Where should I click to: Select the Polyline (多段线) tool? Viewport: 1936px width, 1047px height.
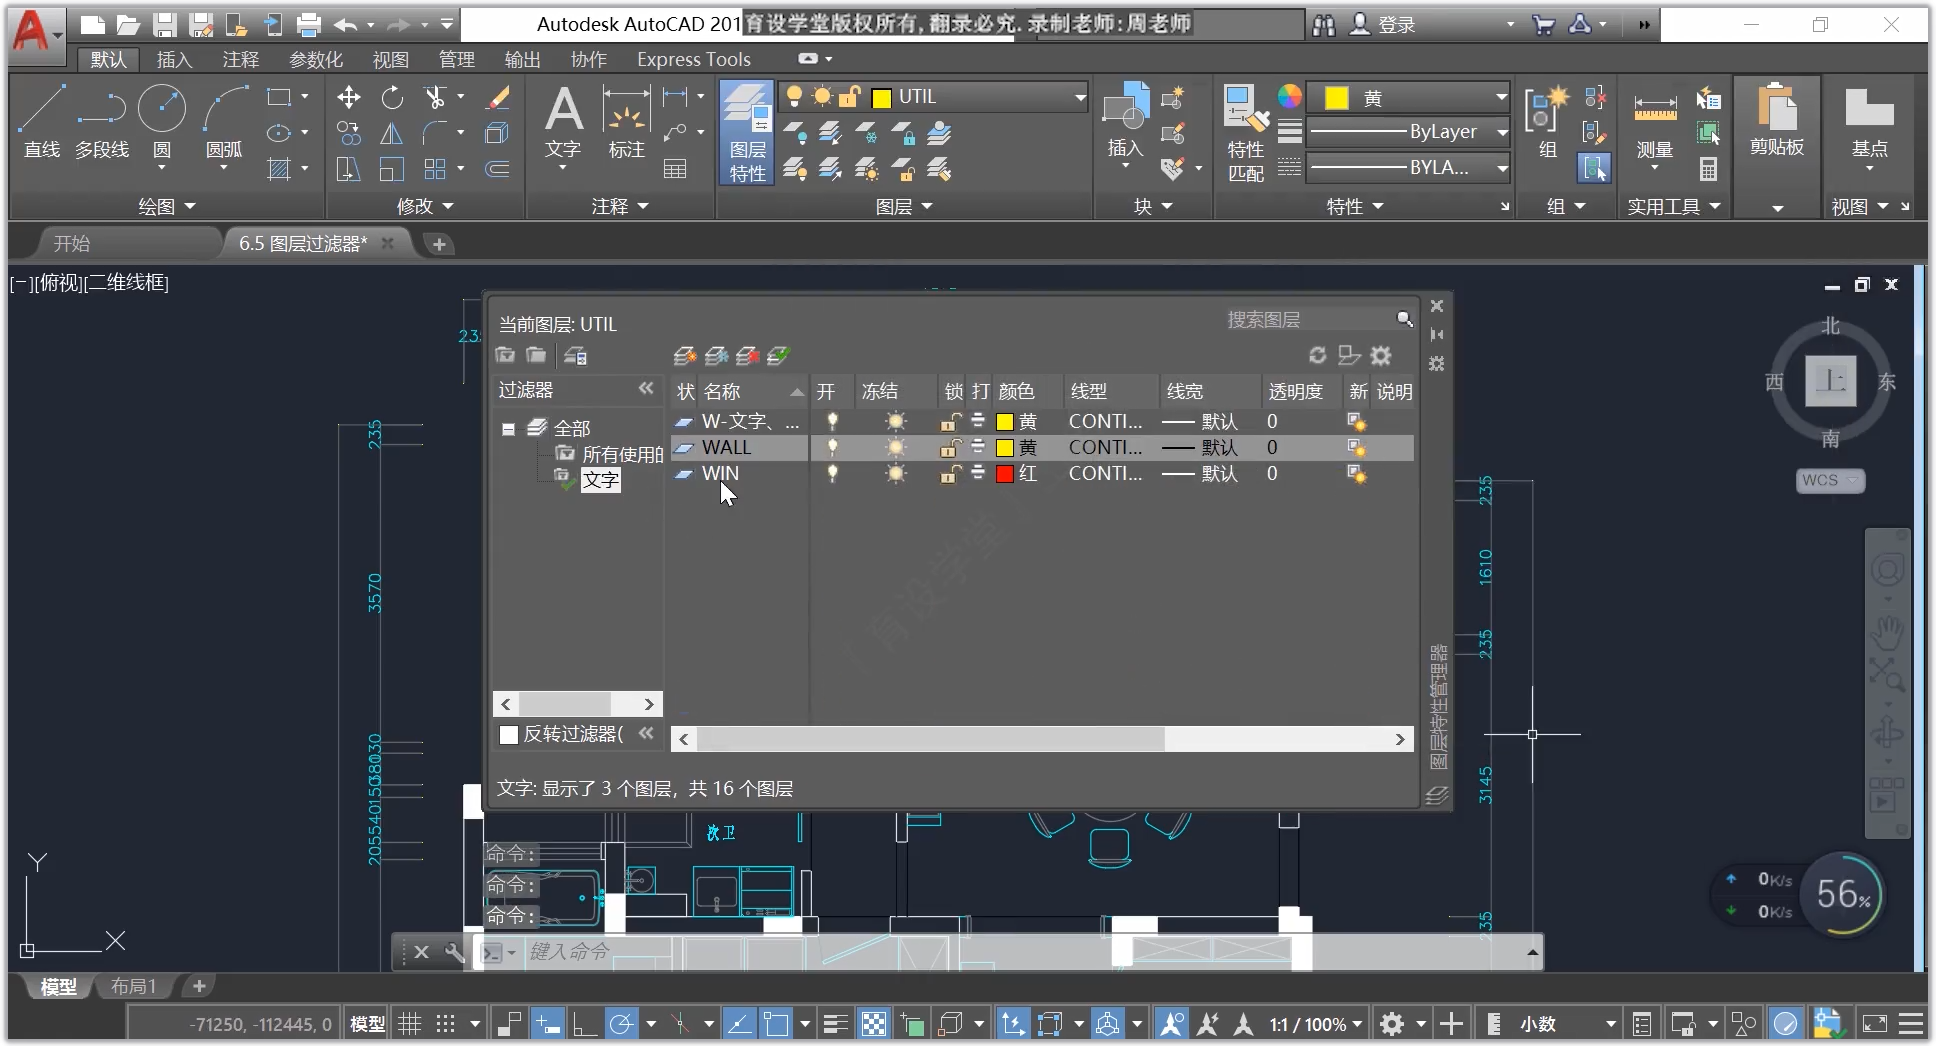(x=102, y=121)
